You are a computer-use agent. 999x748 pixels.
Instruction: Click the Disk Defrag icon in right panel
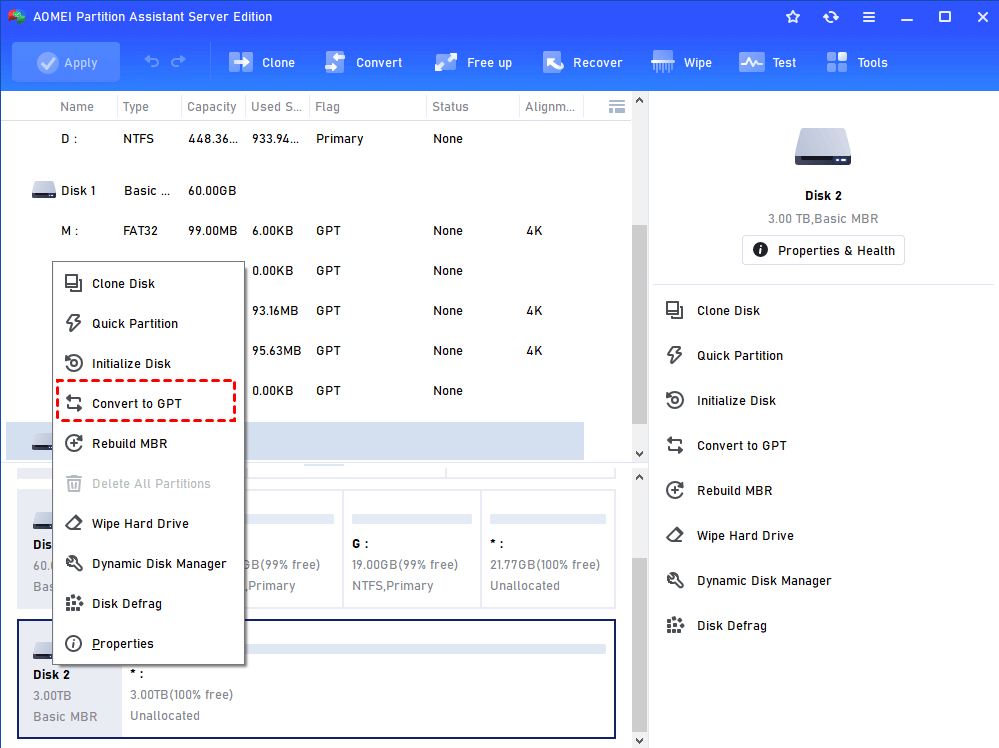click(675, 626)
